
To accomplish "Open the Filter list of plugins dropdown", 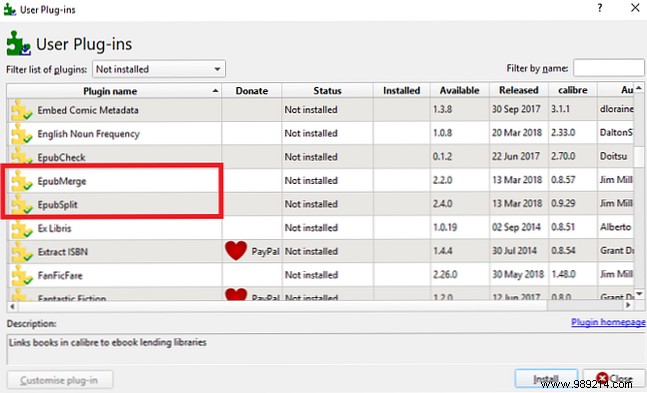I will click(159, 69).
